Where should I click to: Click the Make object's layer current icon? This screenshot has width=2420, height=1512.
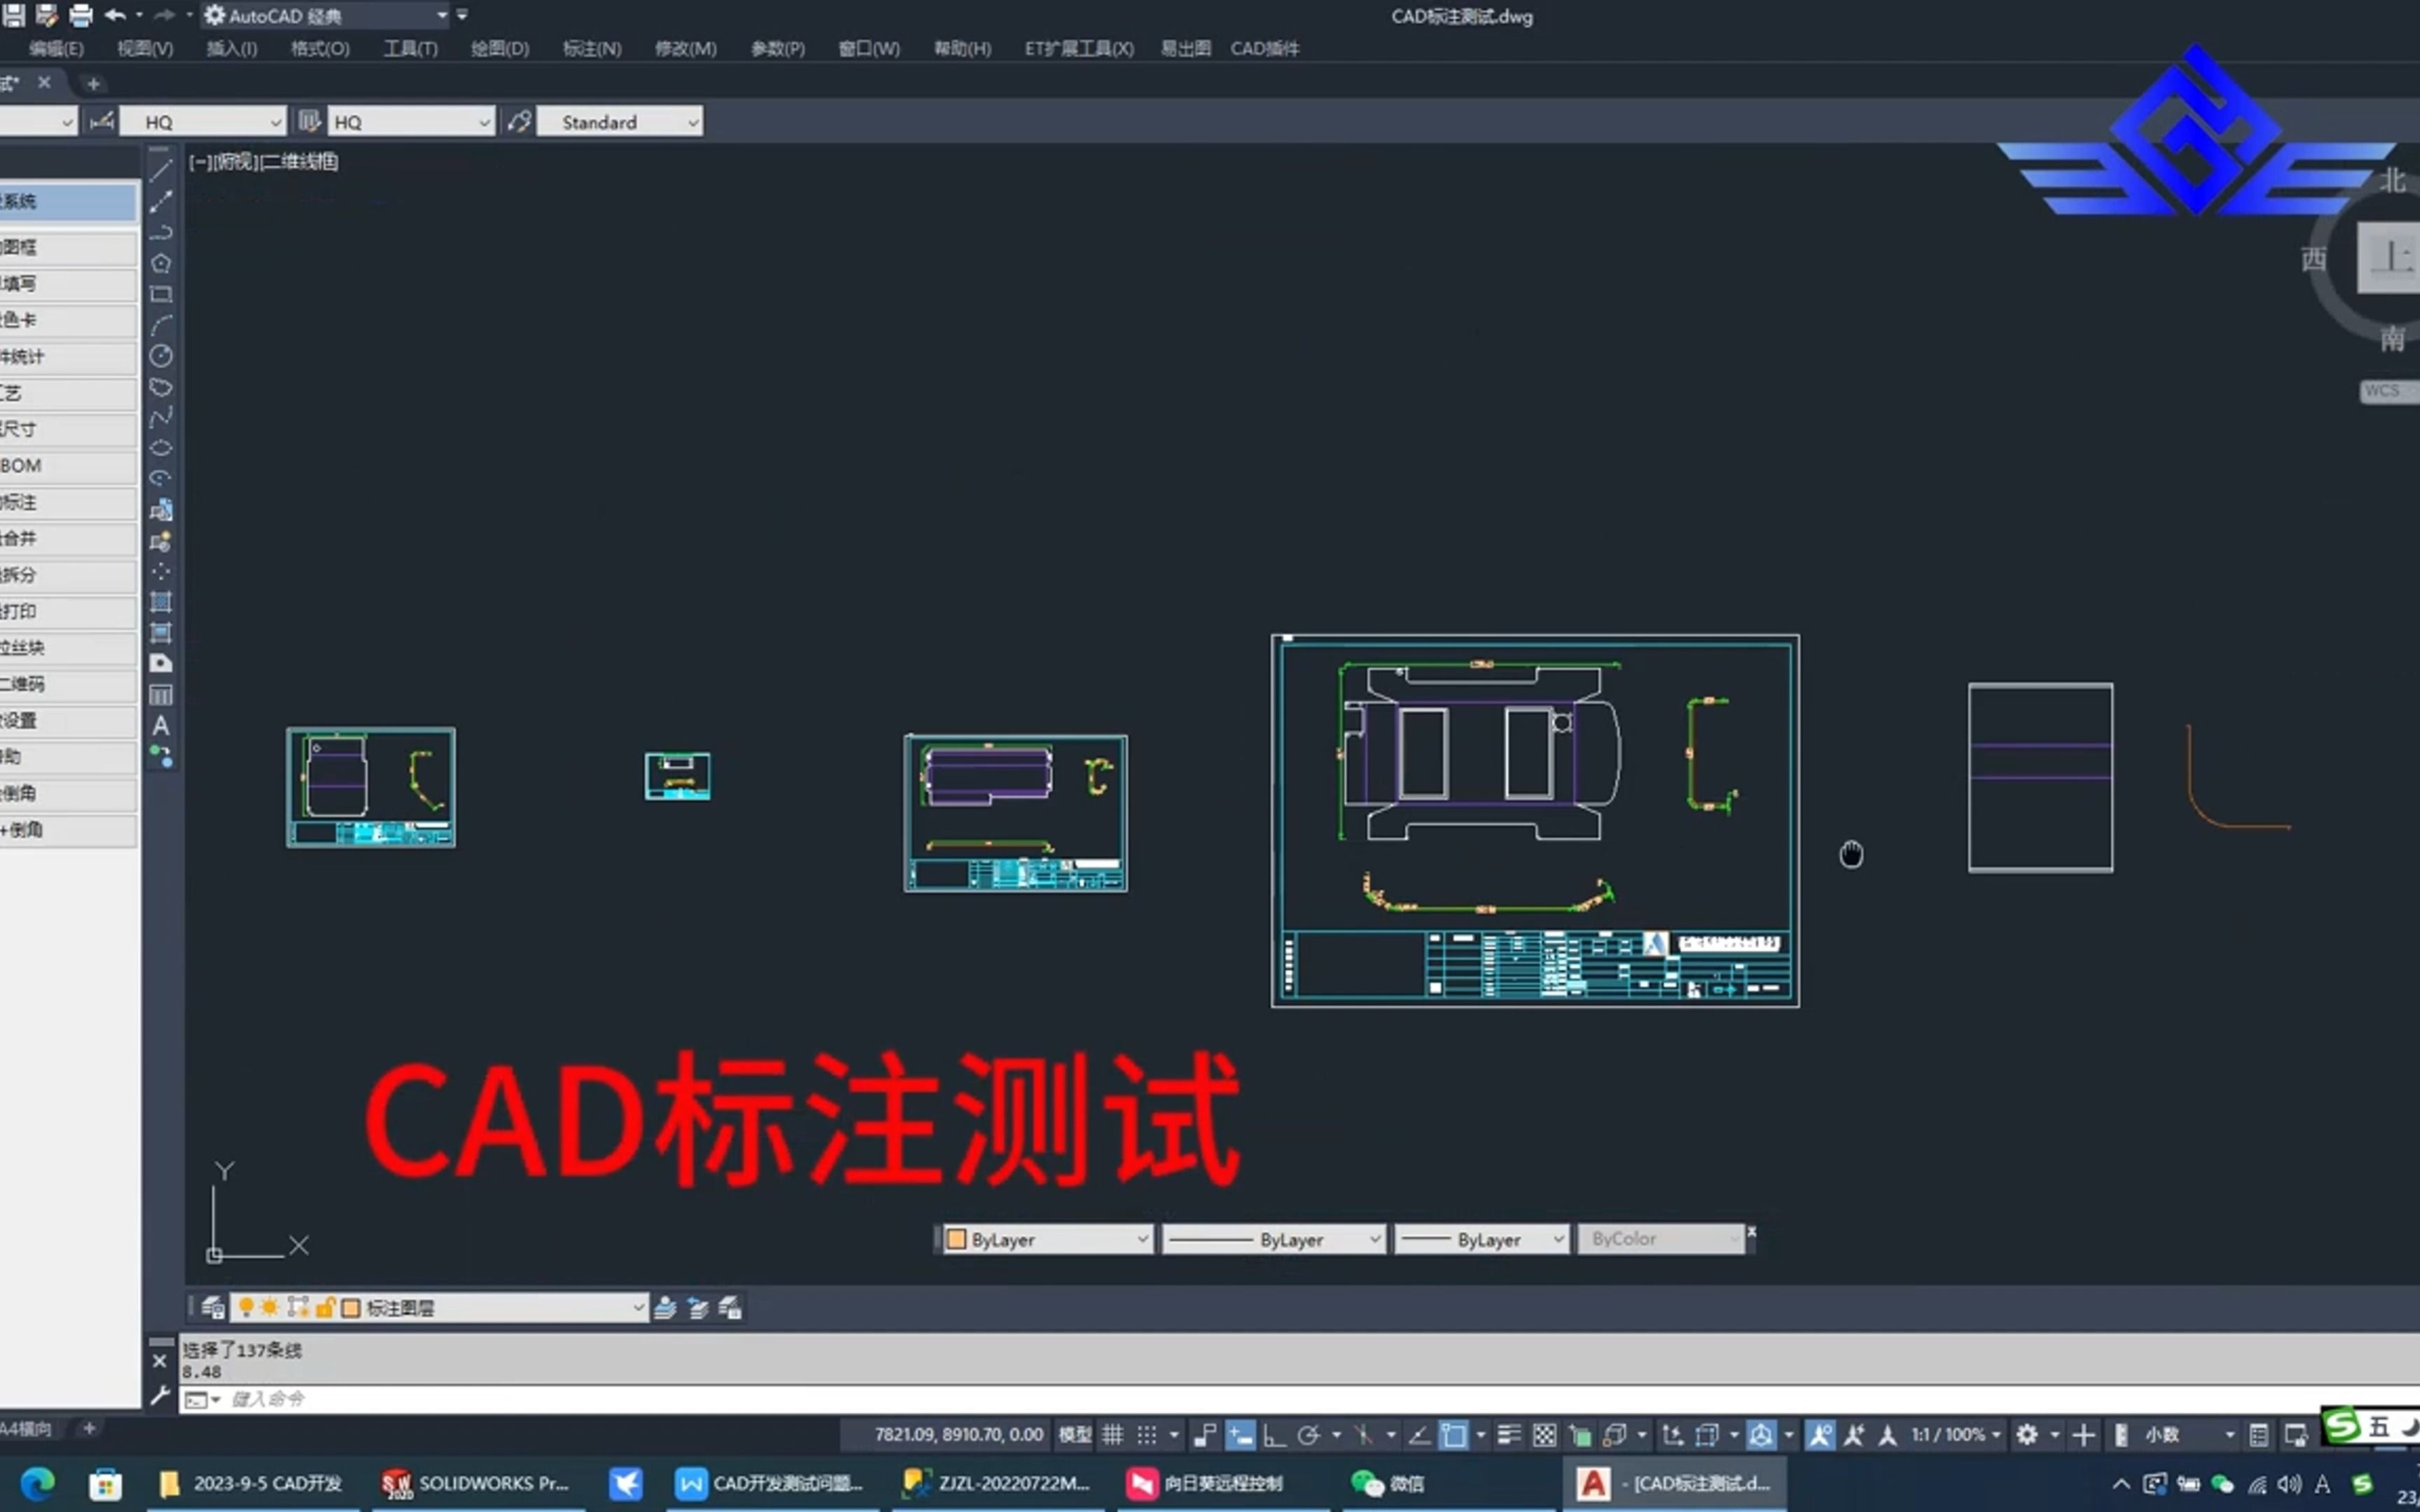[x=665, y=1307]
